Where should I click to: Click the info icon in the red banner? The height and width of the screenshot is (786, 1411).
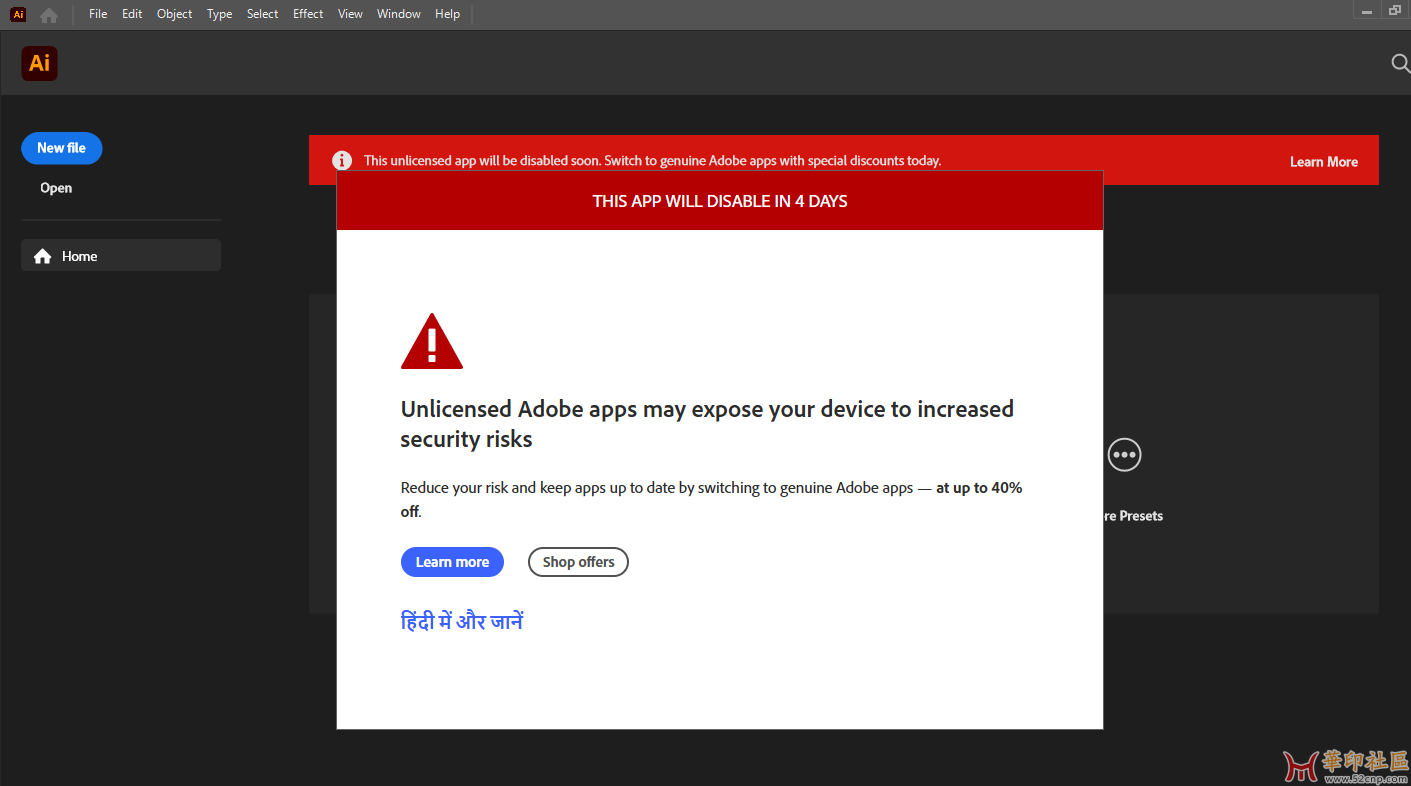click(342, 160)
